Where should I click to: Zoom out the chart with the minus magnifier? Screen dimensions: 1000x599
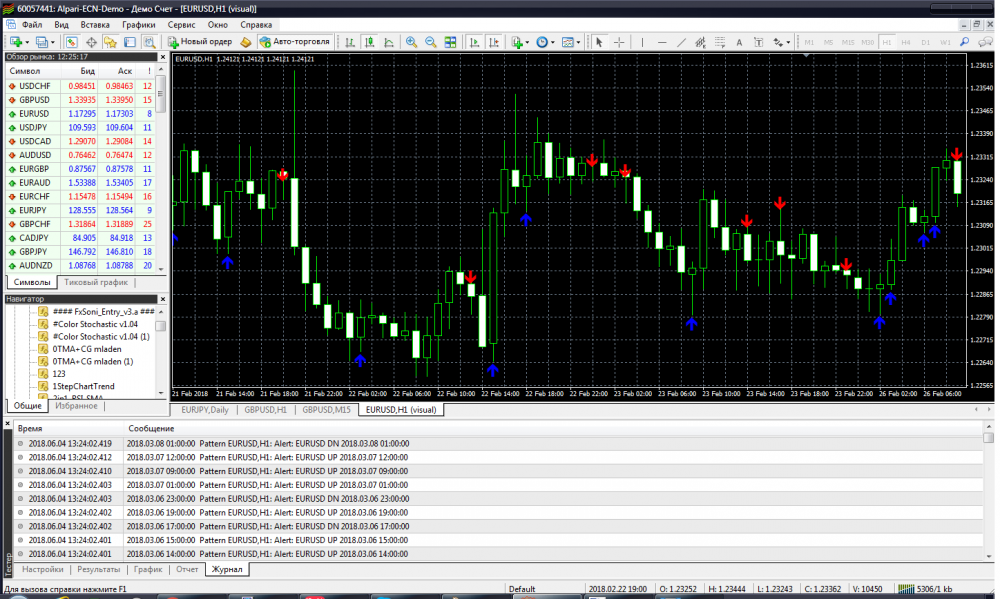click(x=430, y=42)
